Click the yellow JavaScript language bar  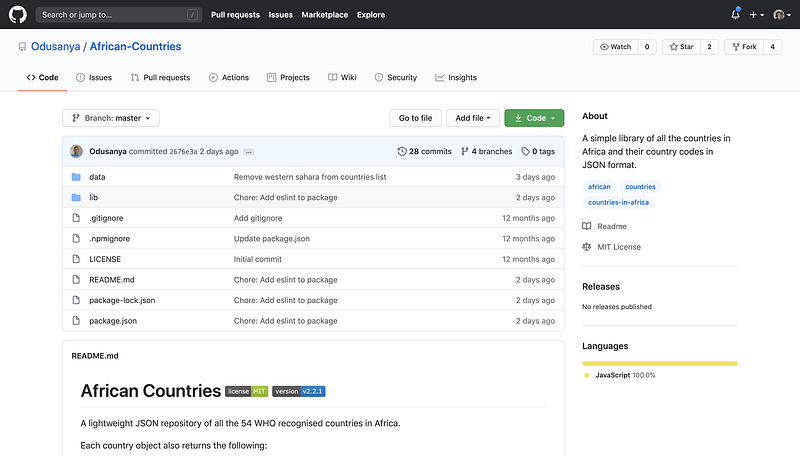(660, 364)
